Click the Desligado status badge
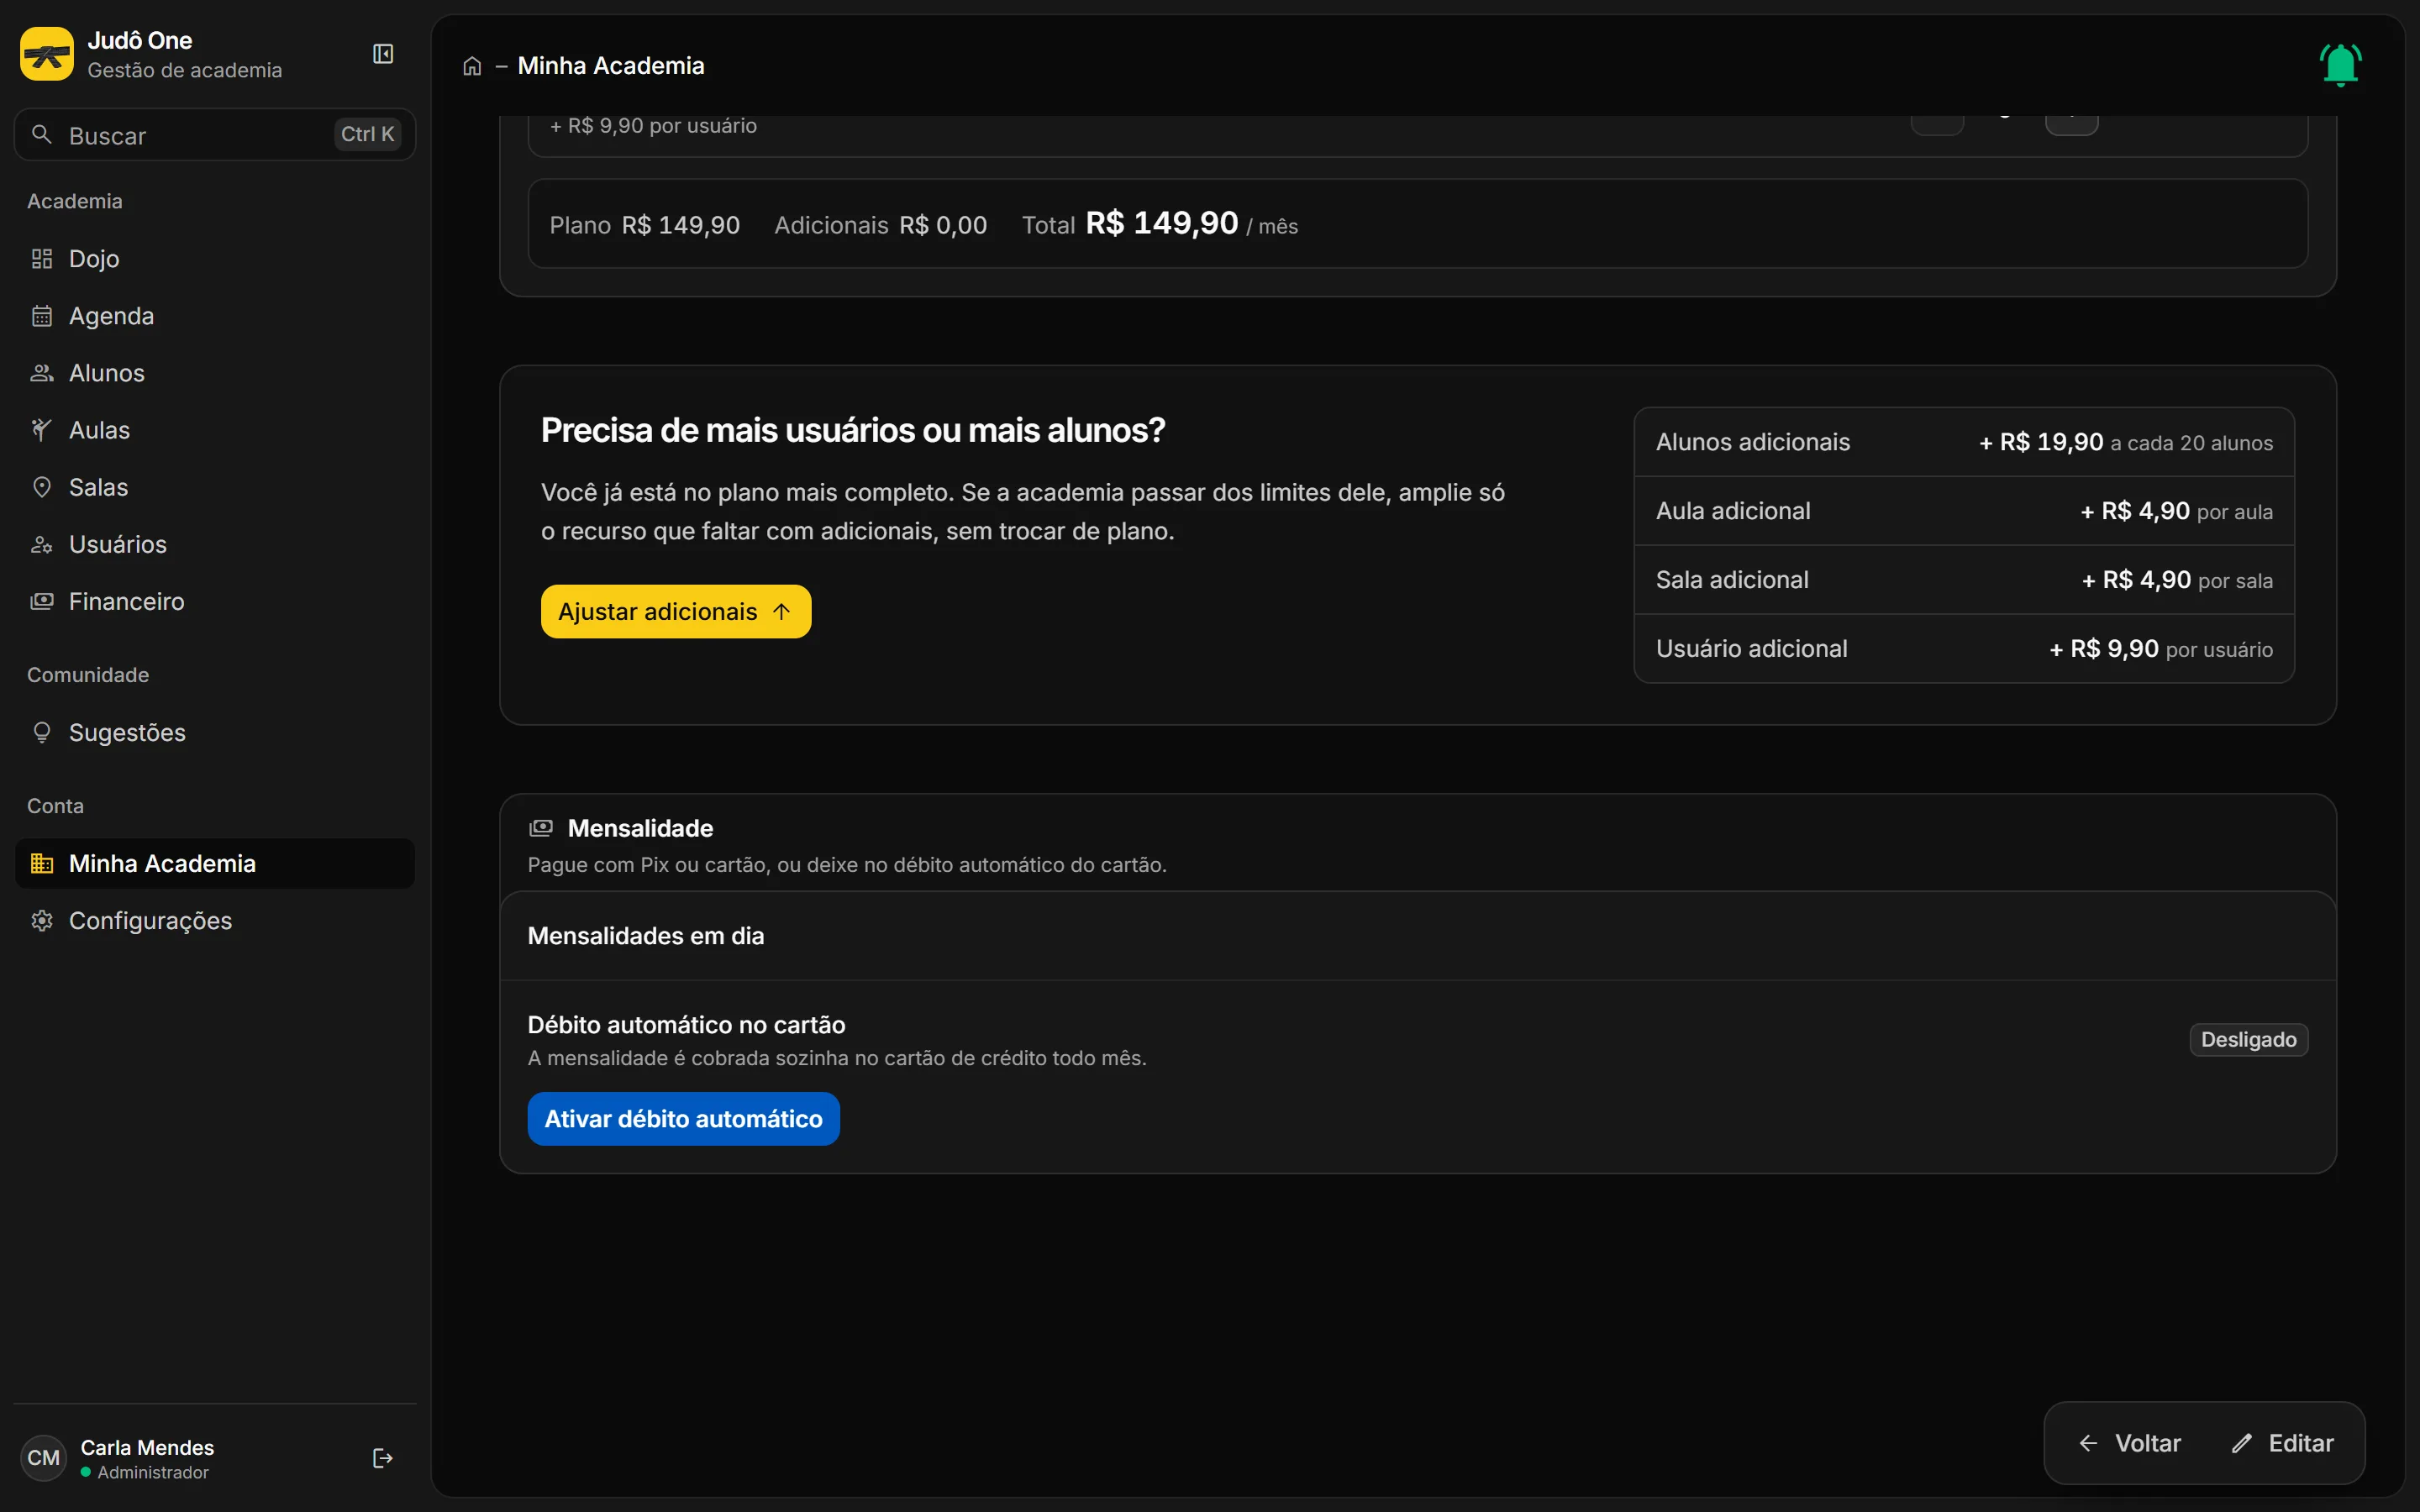Viewport: 2420px width, 1512px height. pyautogui.click(x=2248, y=1040)
